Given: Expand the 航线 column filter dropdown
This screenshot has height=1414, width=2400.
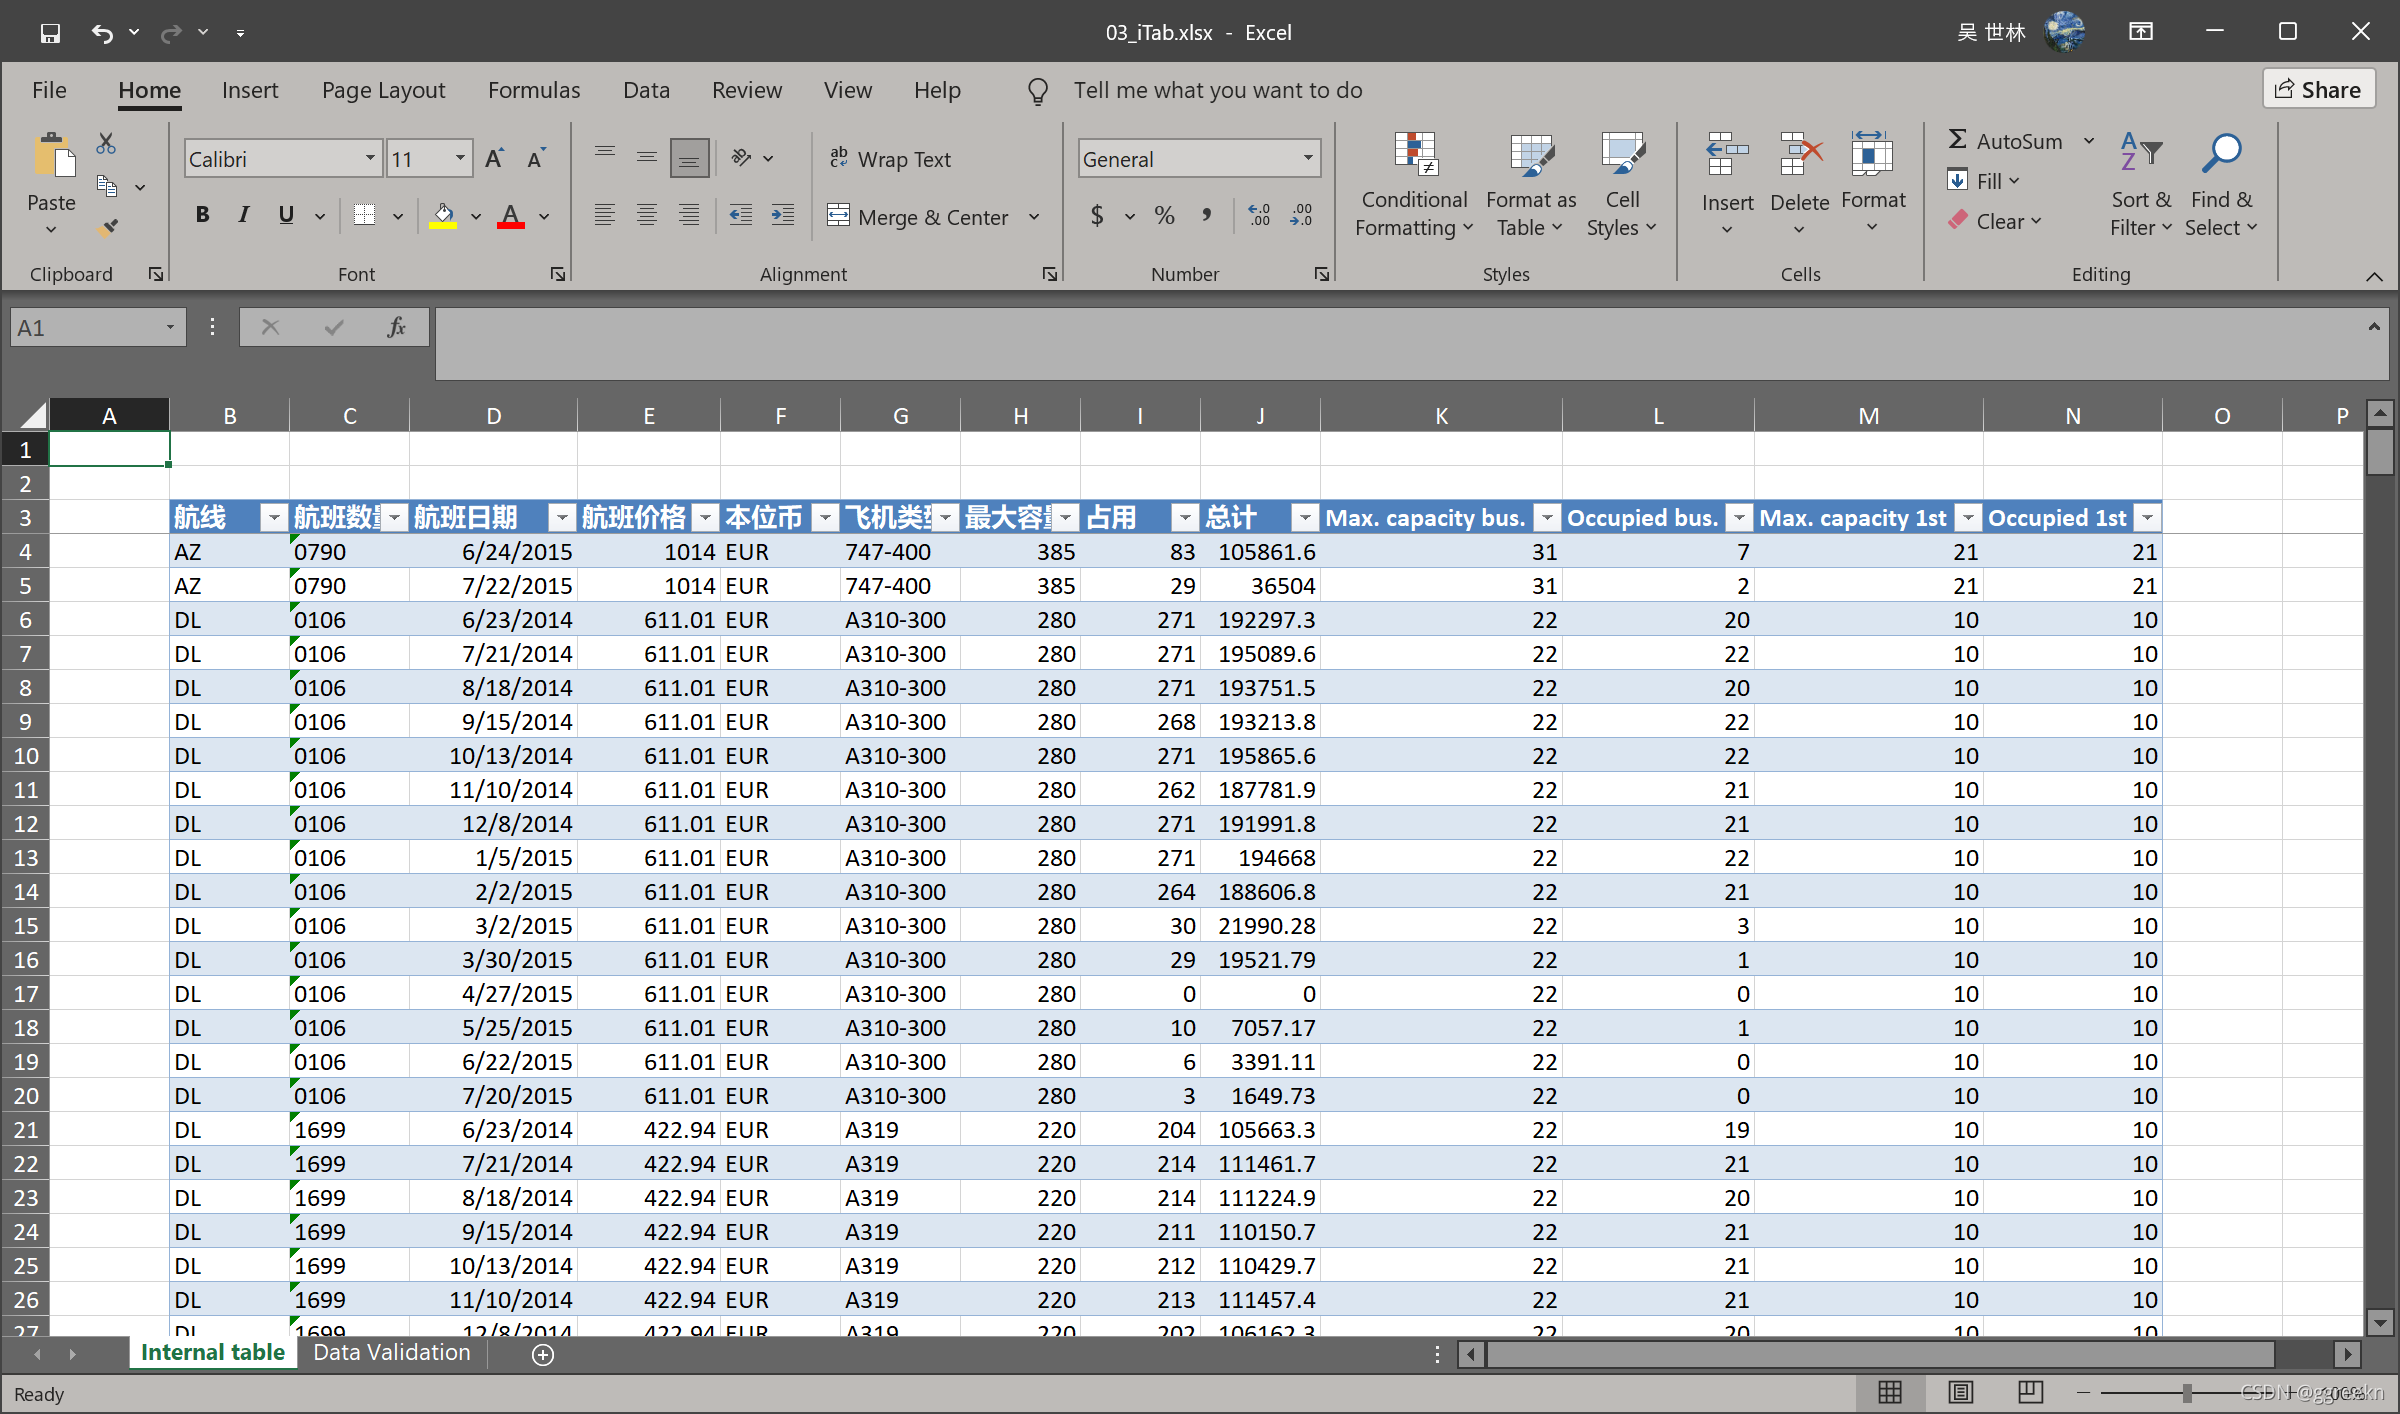Looking at the screenshot, I should [x=272, y=518].
